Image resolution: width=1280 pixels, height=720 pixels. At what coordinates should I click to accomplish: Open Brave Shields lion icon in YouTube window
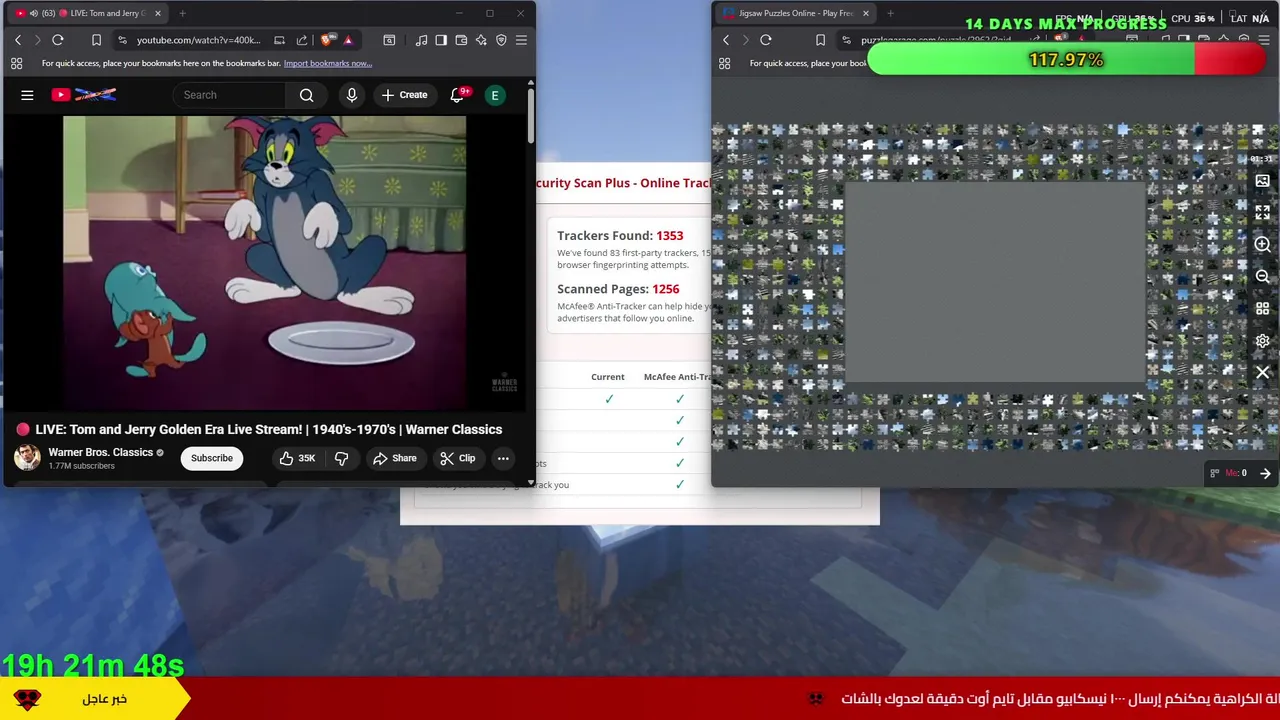(327, 40)
